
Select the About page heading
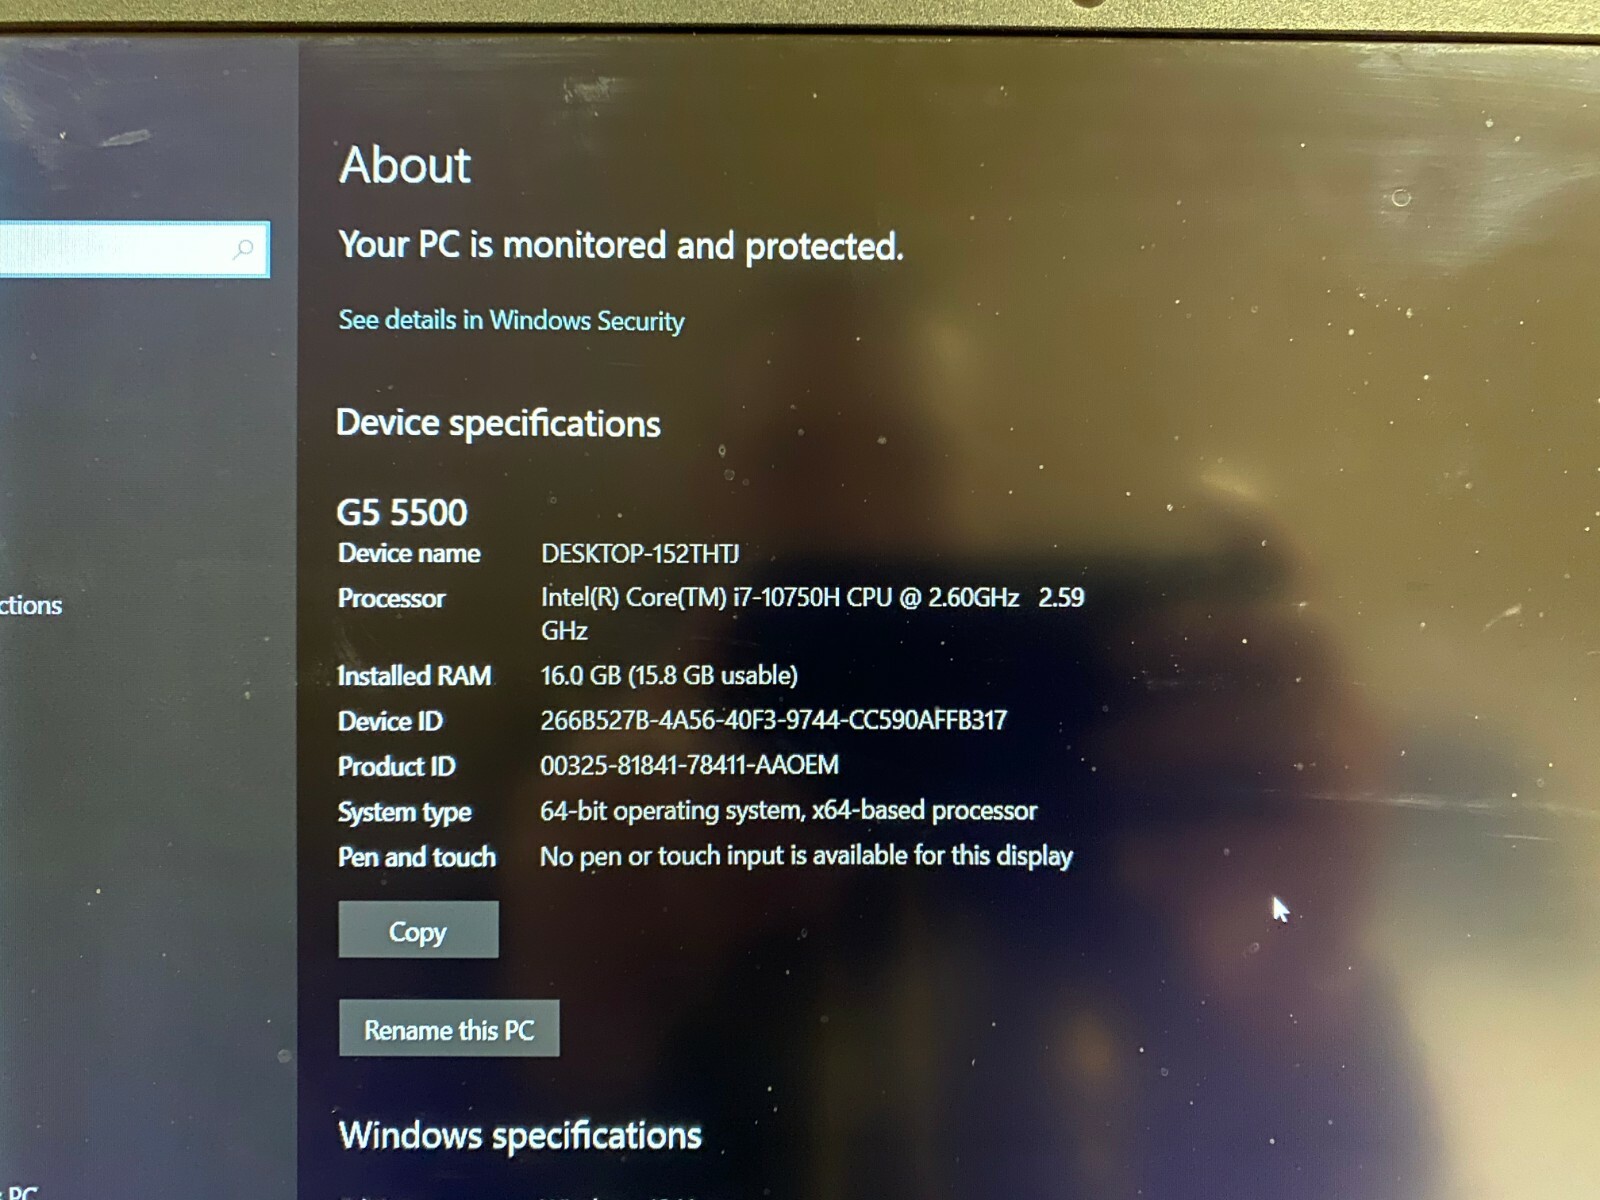click(405, 165)
